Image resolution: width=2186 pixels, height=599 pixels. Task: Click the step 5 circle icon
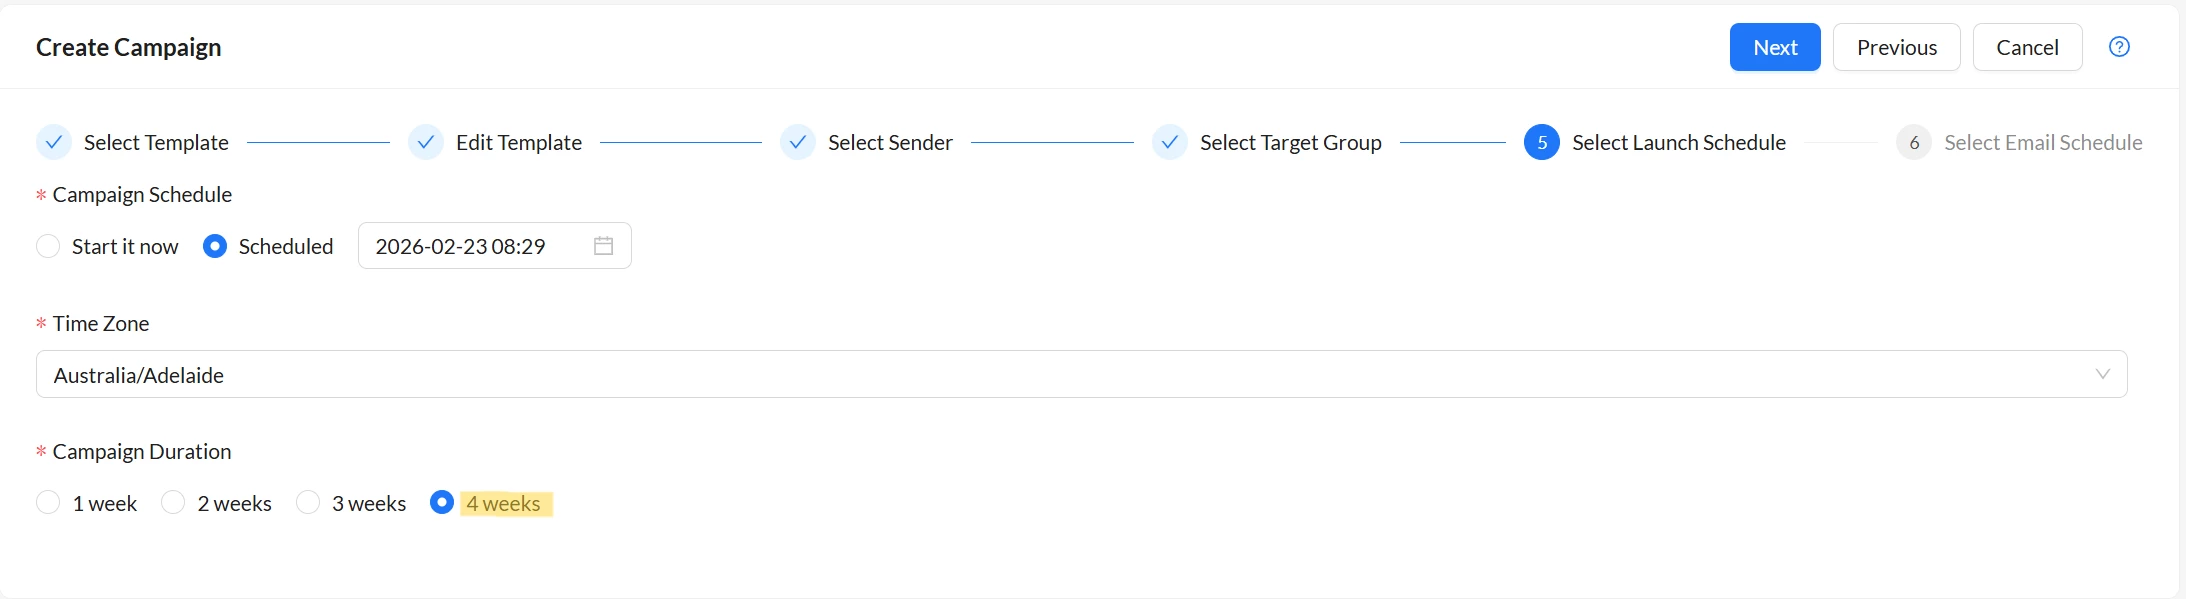click(x=1542, y=143)
